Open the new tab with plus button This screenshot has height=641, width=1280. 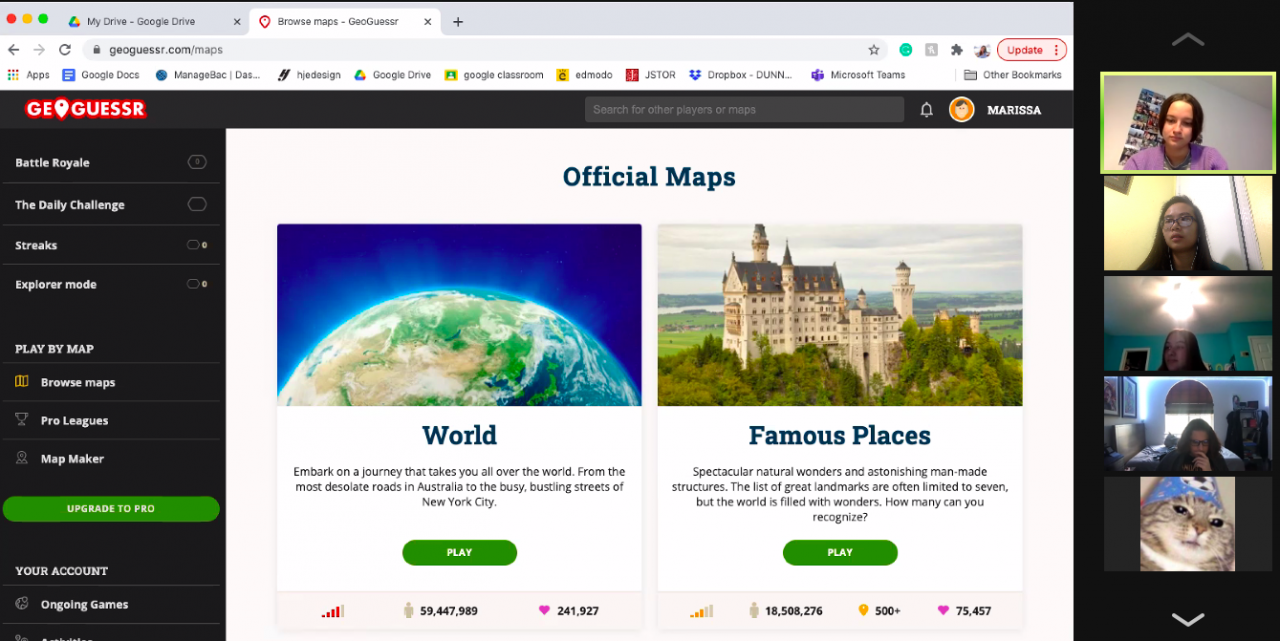[458, 21]
